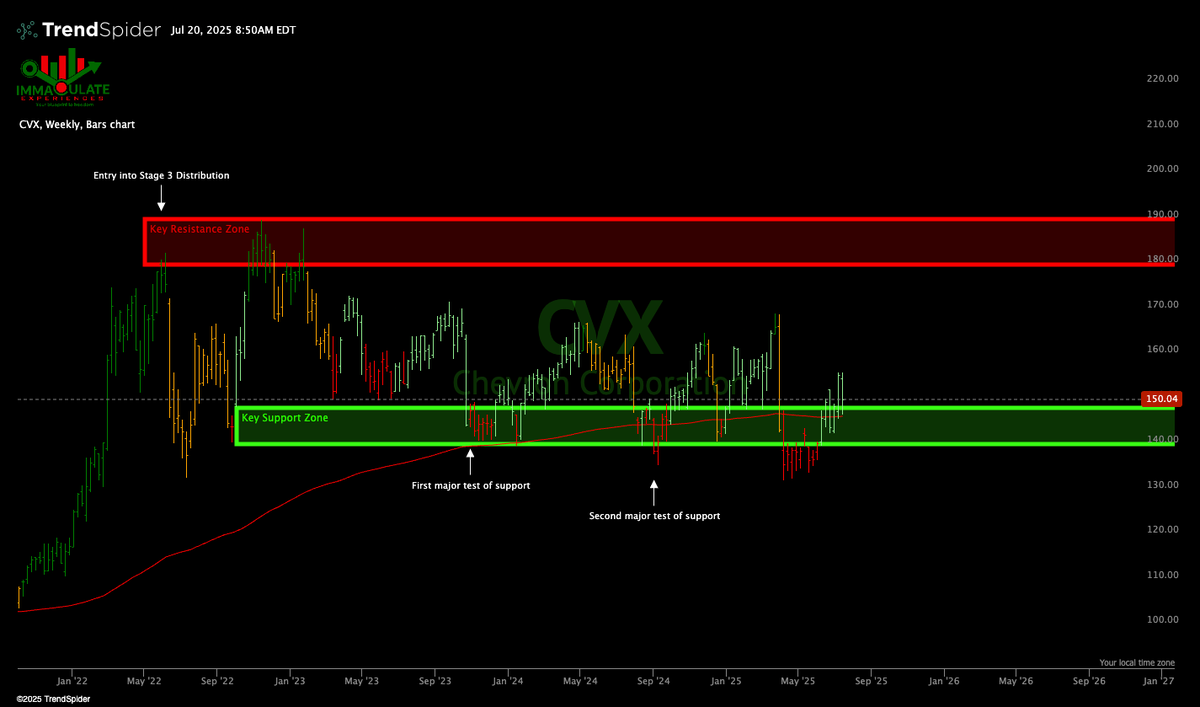1200x707 pixels.
Task: Click the Sep '23 date label
Action: coord(435,681)
